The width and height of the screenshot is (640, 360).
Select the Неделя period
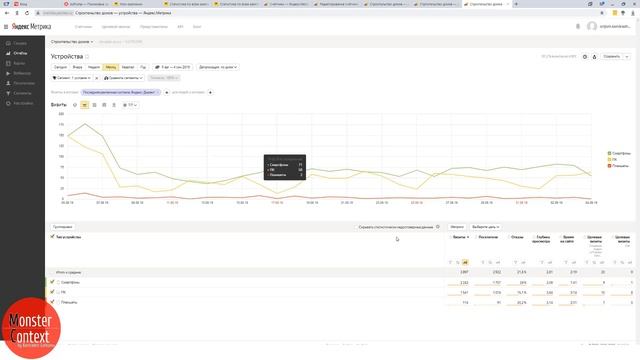[93, 67]
